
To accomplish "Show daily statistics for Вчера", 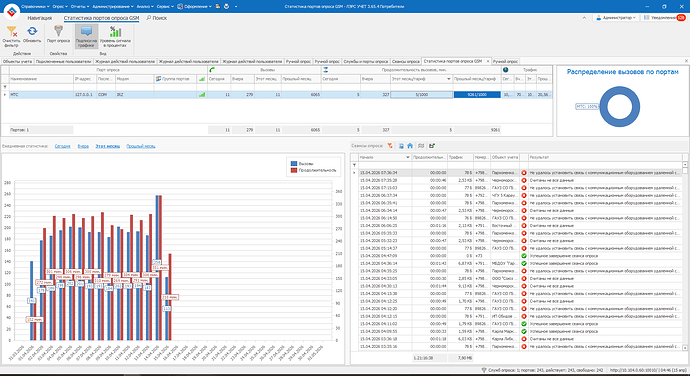I will coord(83,146).
